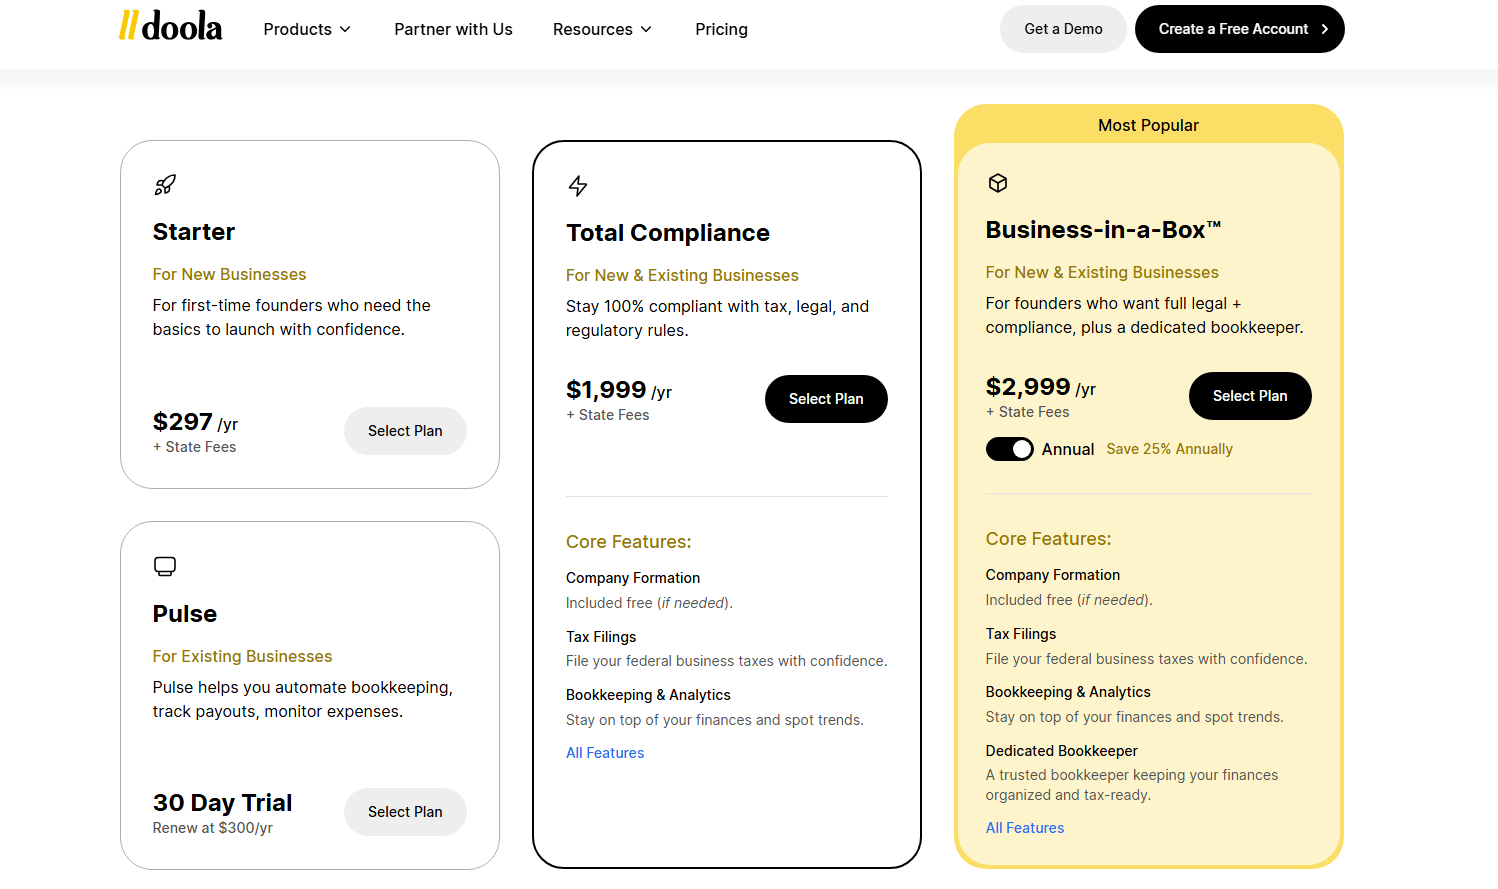Select the Pulse plan
The image size is (1498, 889).
coord(405,812)
